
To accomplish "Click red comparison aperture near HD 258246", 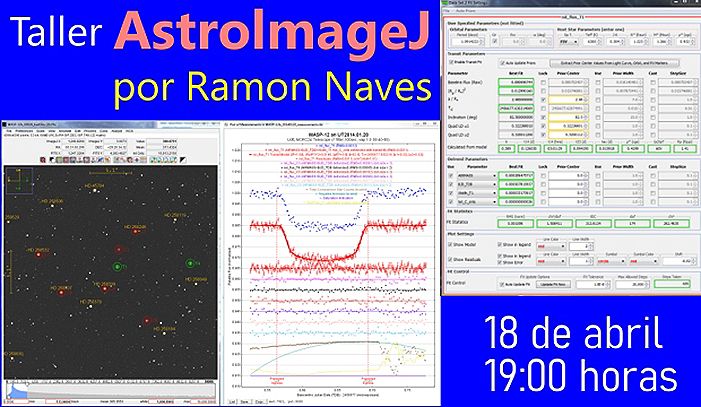I will (135, 231).
